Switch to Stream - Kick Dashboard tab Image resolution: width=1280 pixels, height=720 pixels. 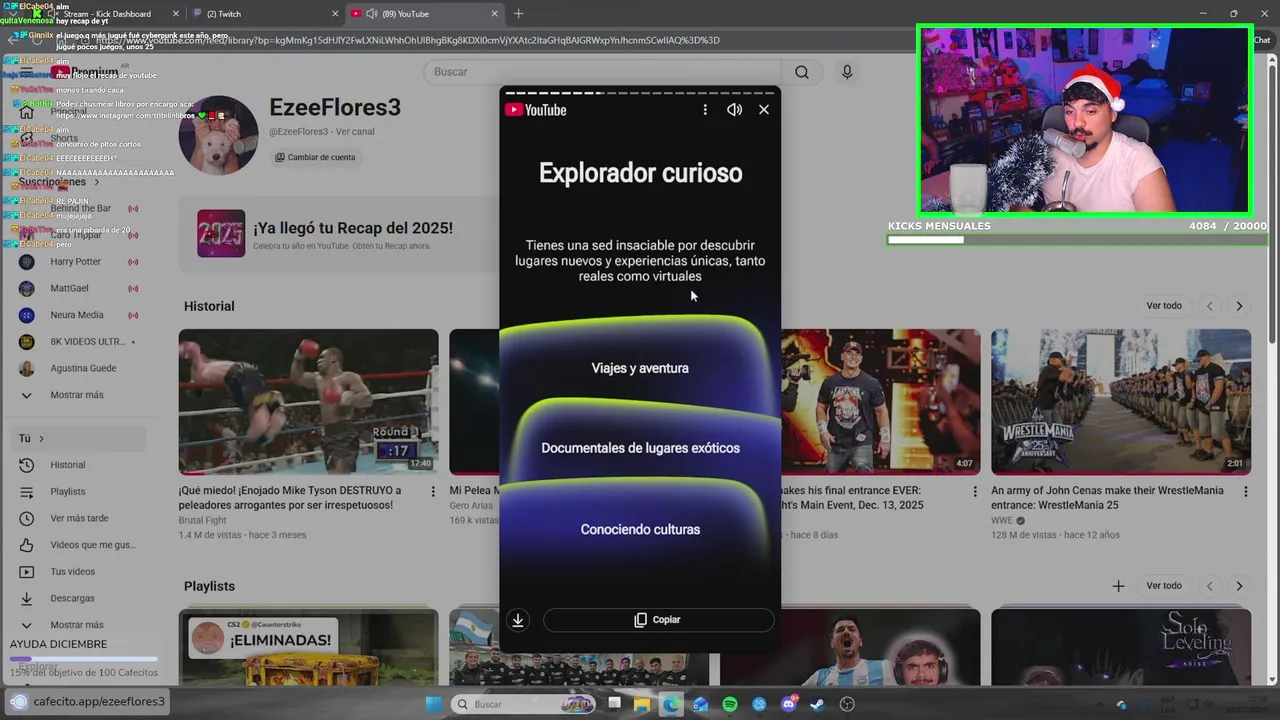(x=105, y=14)
